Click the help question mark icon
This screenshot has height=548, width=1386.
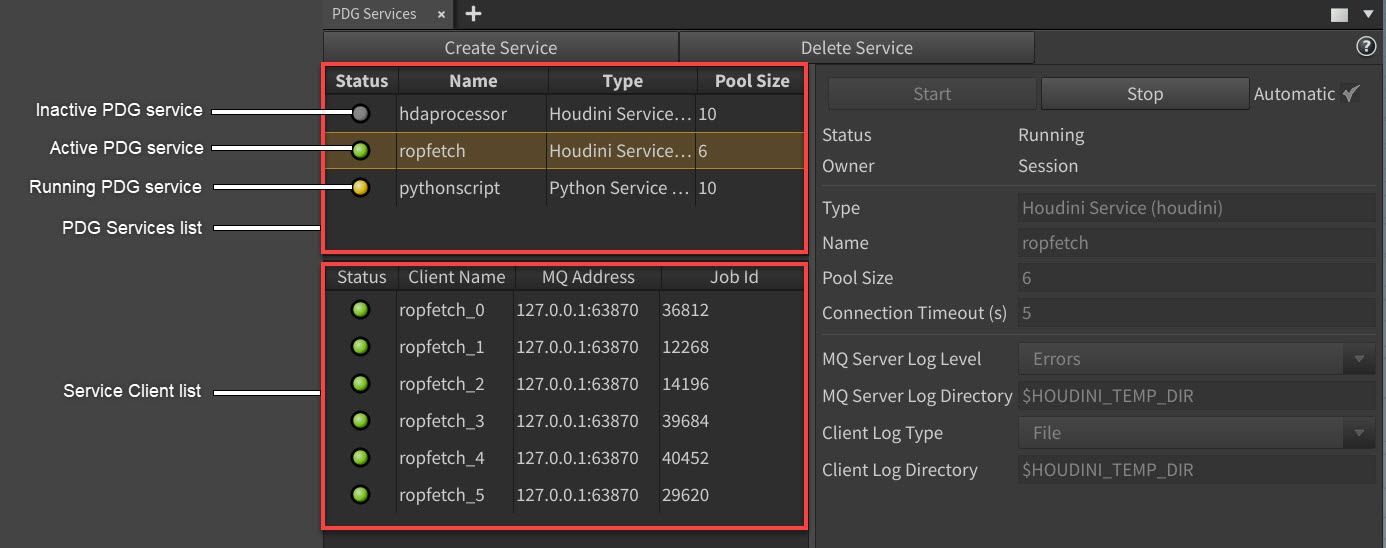pyautogui.click(x=1366, y=47)
